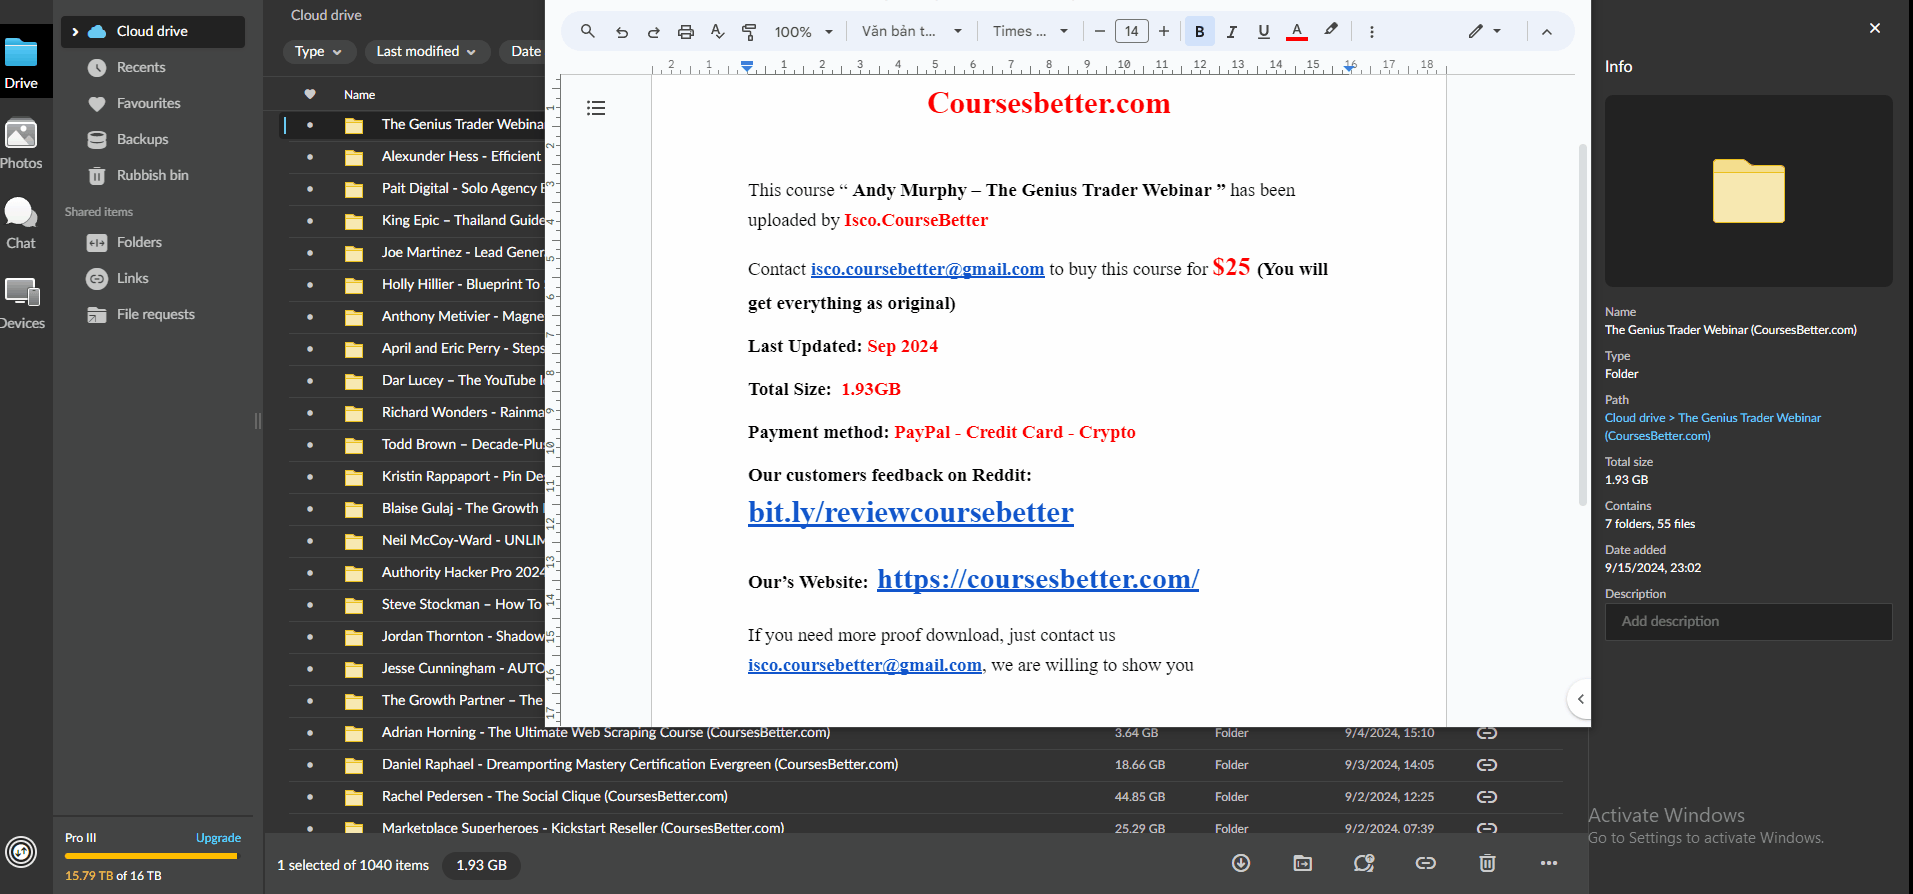Click the print icon in toolbar
This screenshot has height=894, width=1913.
point(686,32)
